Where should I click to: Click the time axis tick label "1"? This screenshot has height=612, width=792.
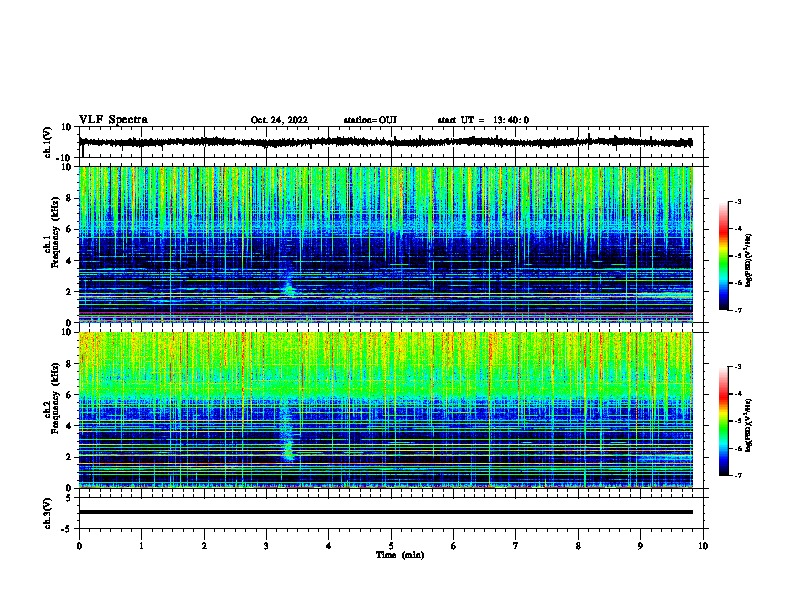[x=141, y=546]
